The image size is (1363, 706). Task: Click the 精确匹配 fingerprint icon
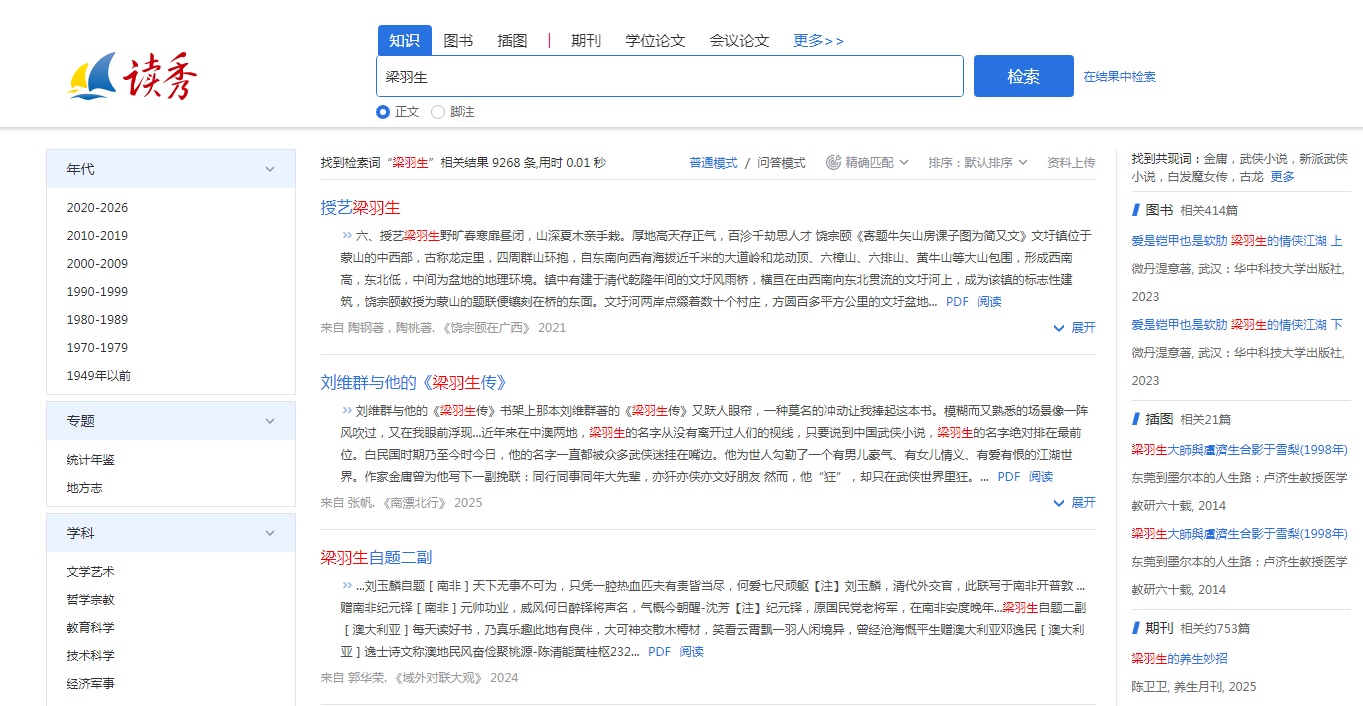(833, 162)
